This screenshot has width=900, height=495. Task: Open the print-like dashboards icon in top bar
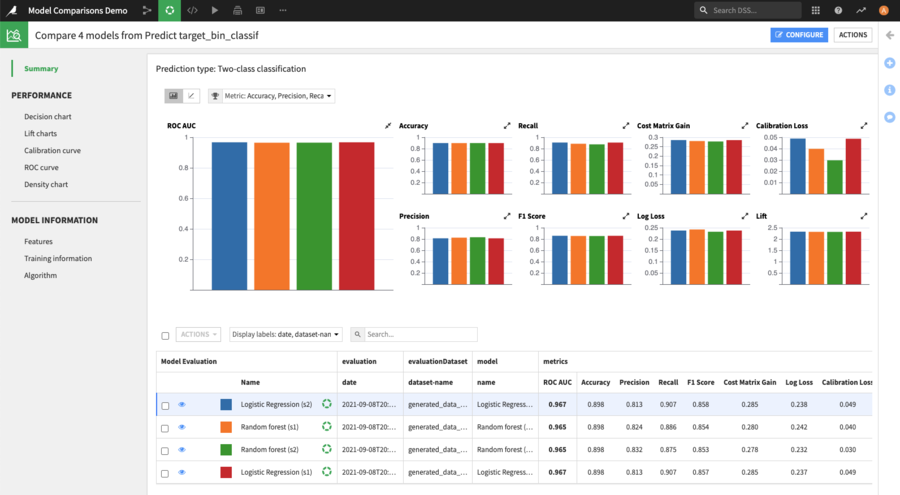237,10
